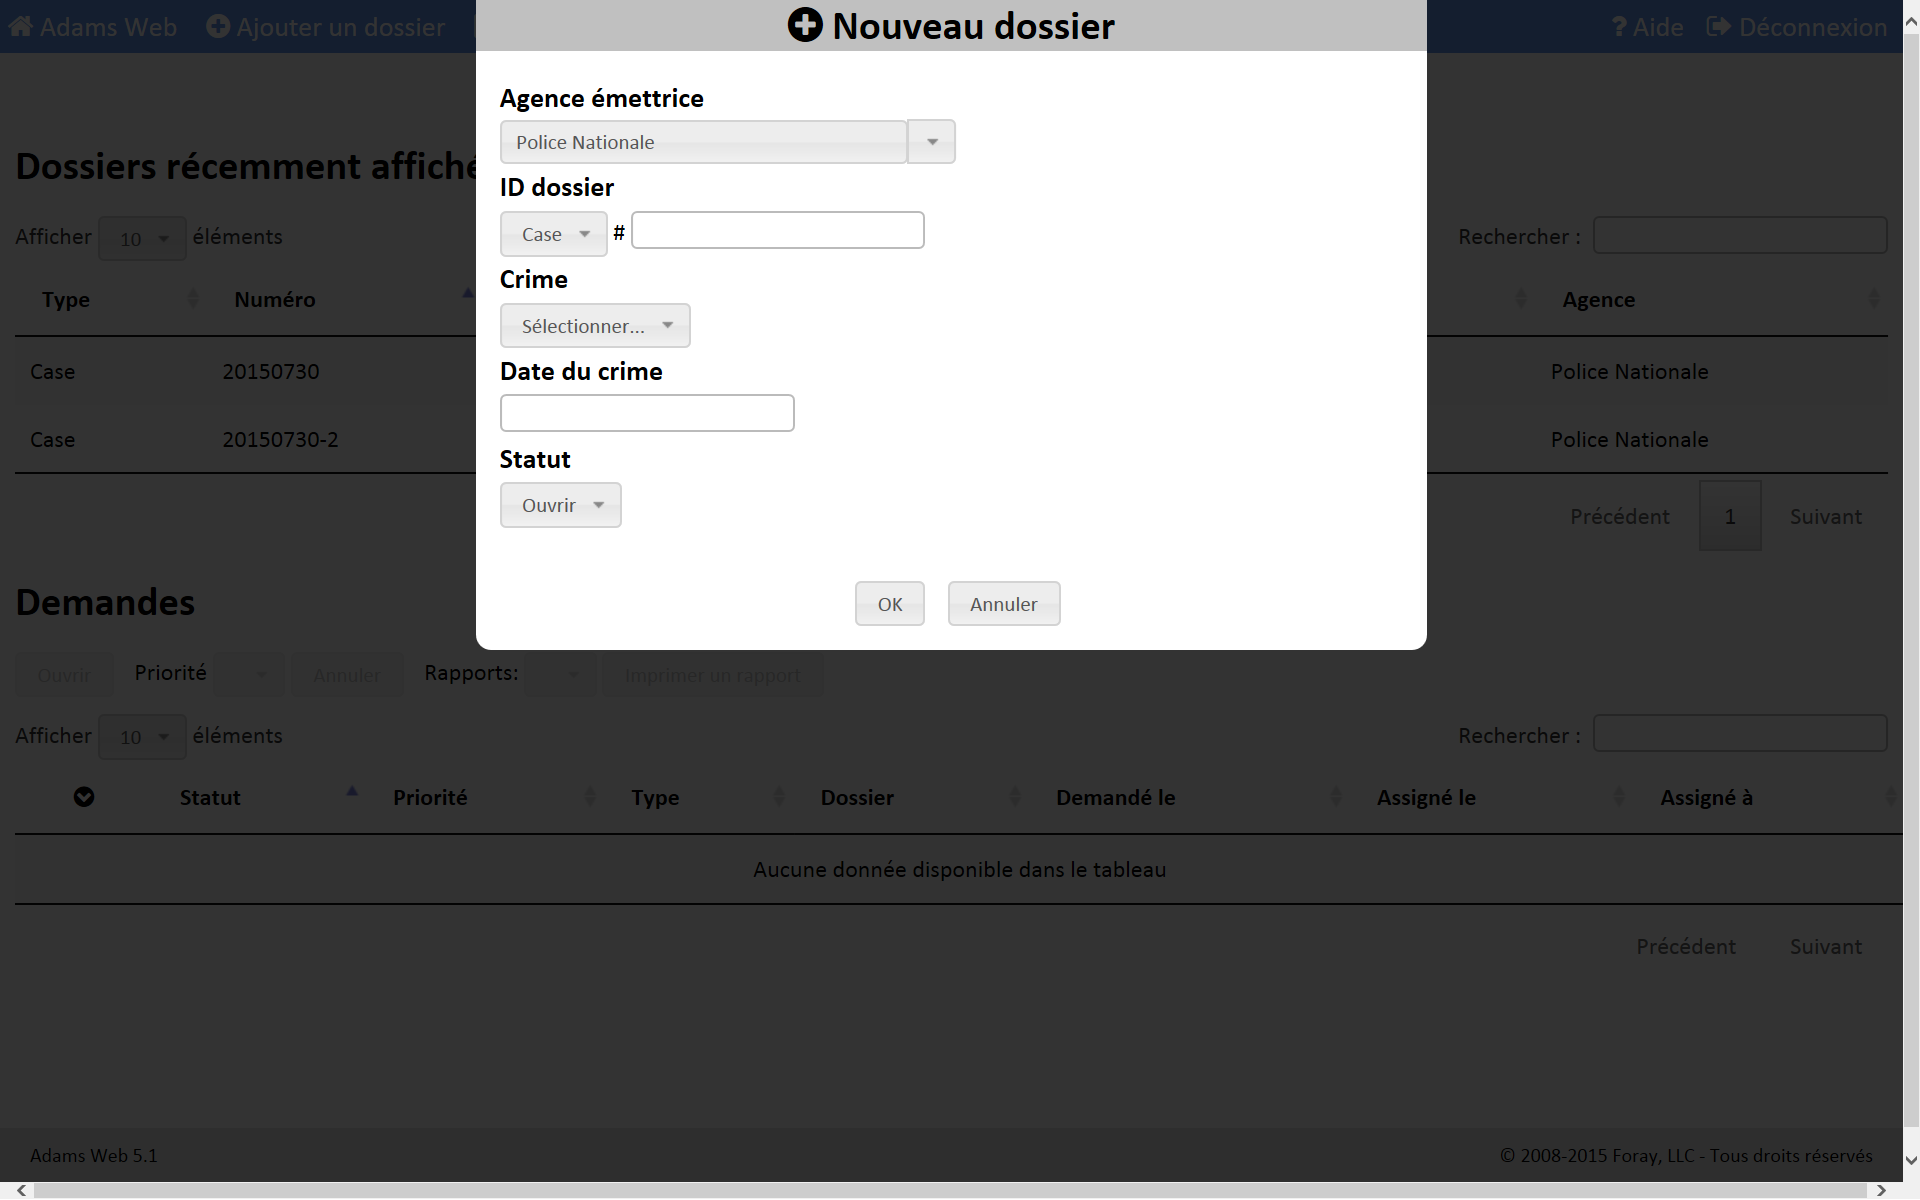Open the Crime Sélectionner dropdown
The height and width of the screenshot is (1200, 1920).
595,326
